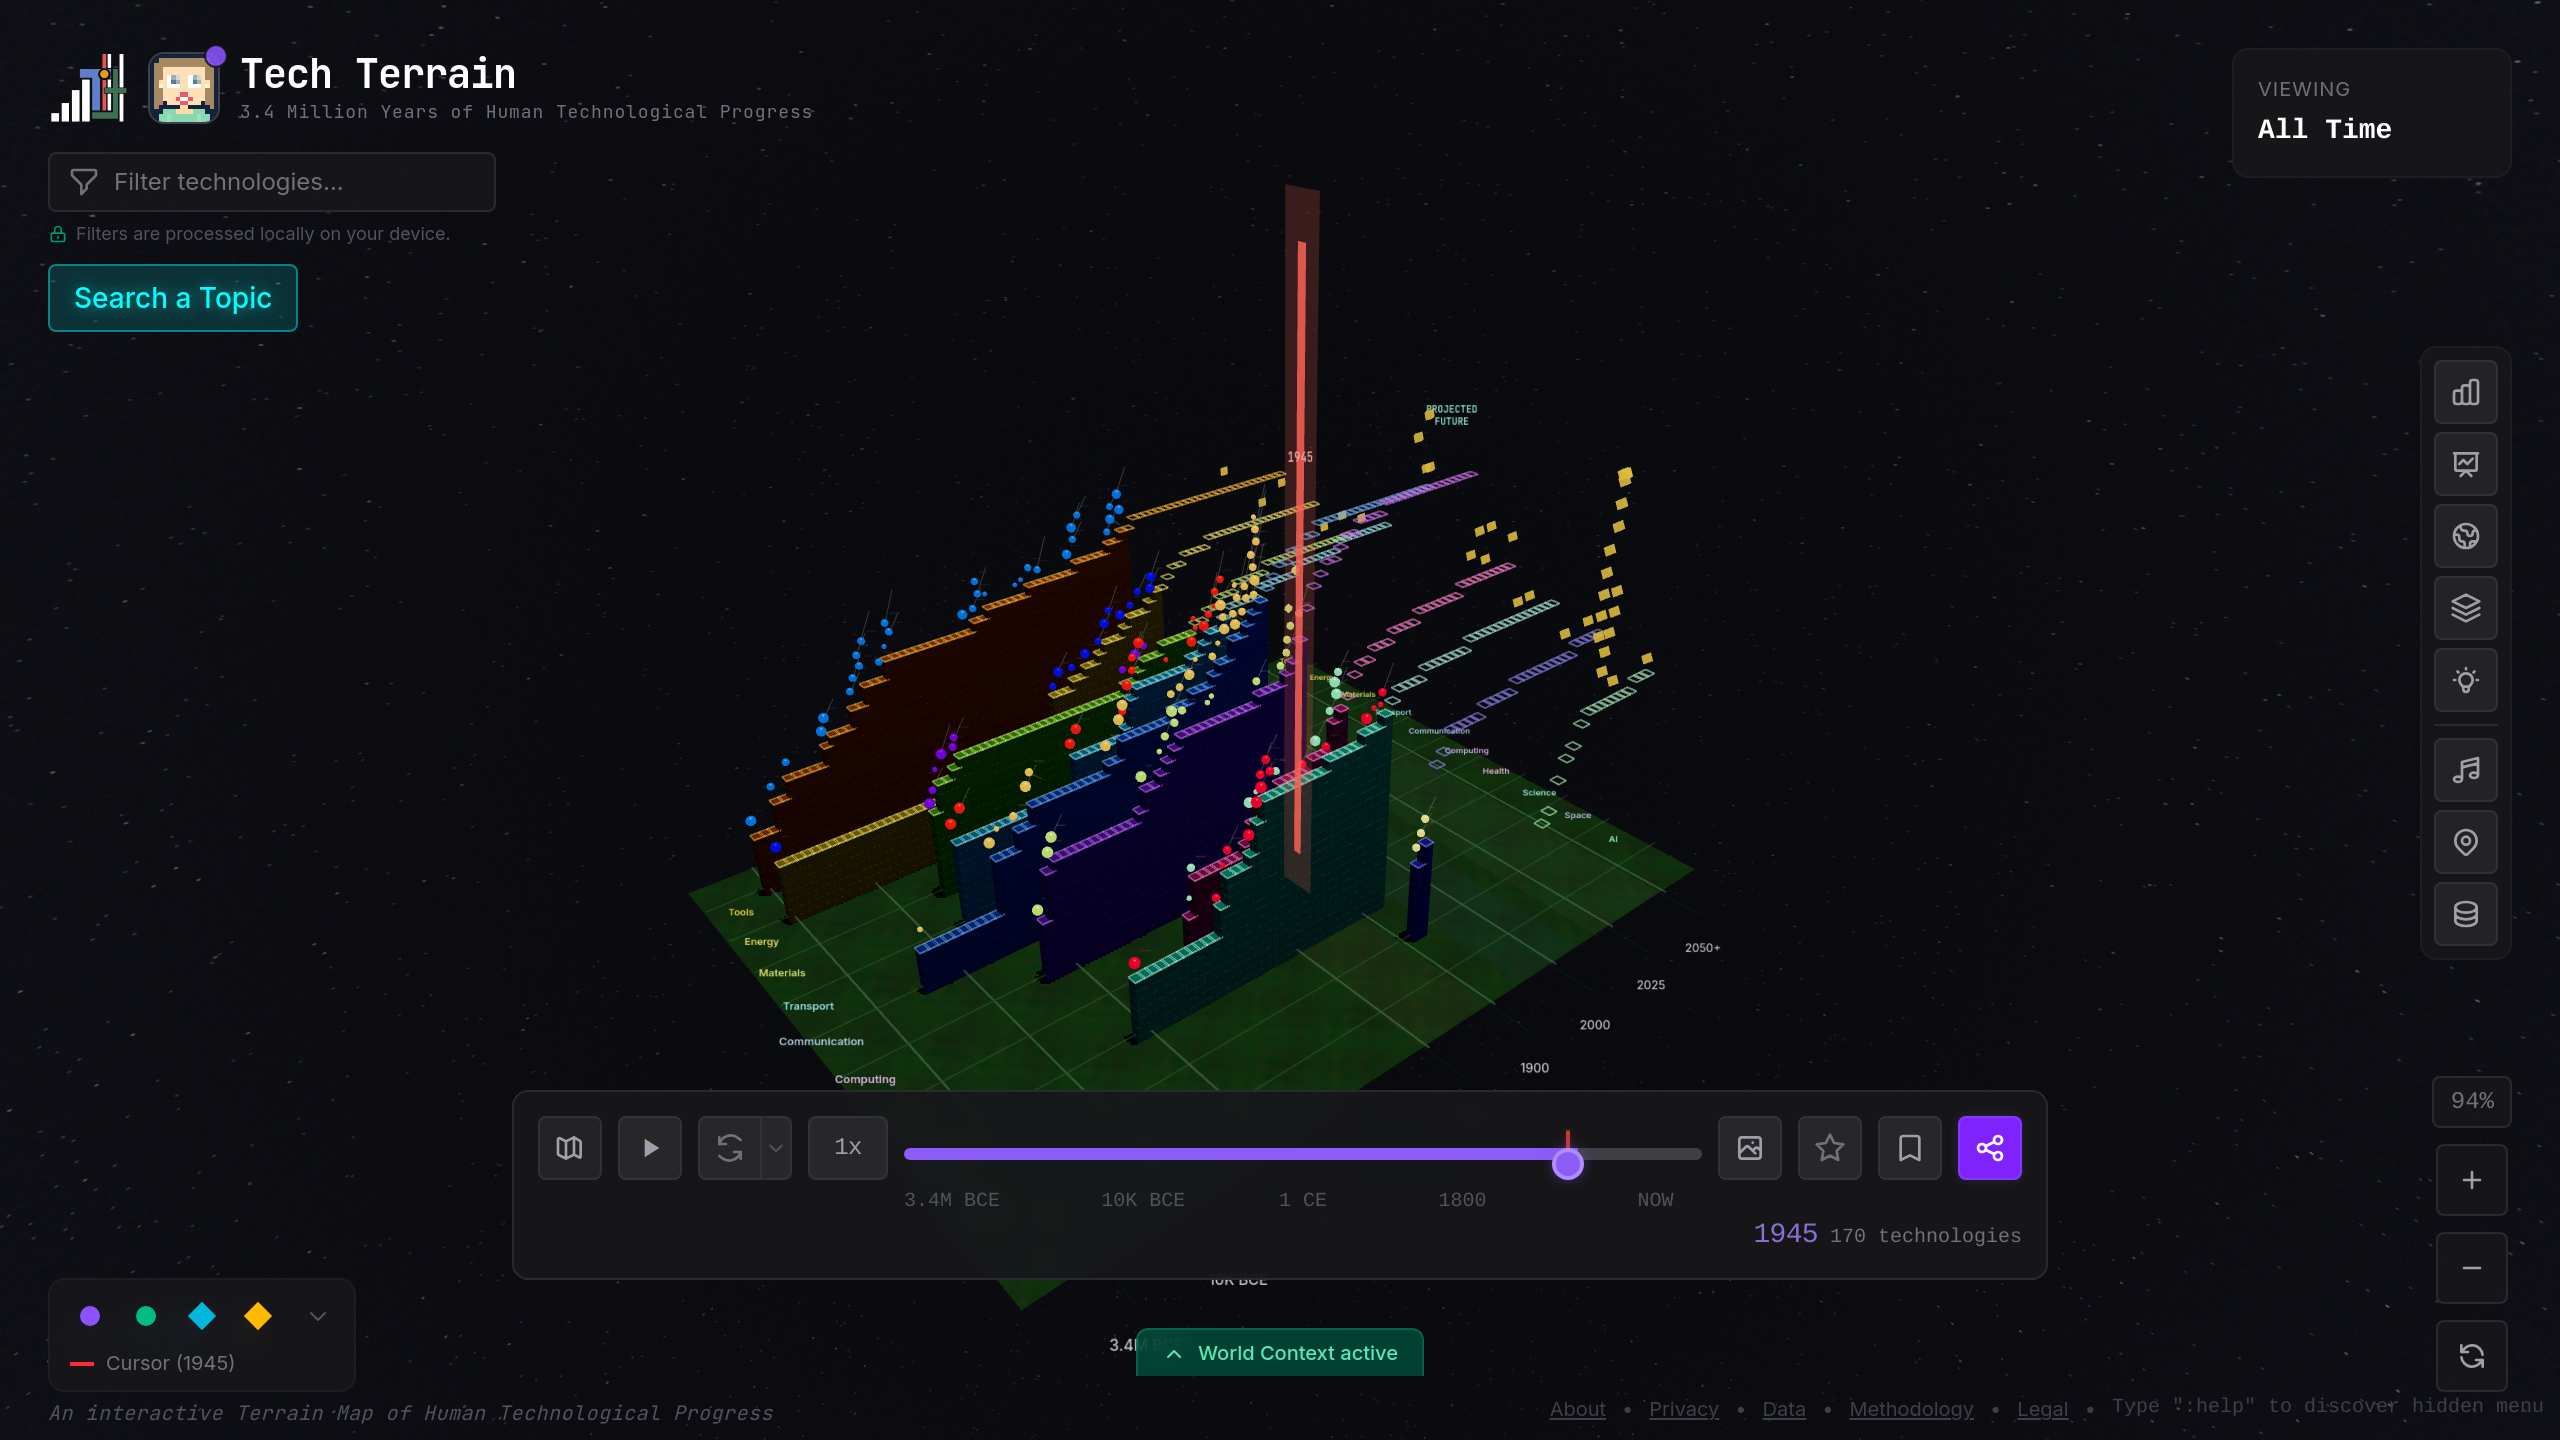Screen dimensions: 2560x1440
Task: Click the timeline slider handle at 1945
Action: point(1567,1164)
